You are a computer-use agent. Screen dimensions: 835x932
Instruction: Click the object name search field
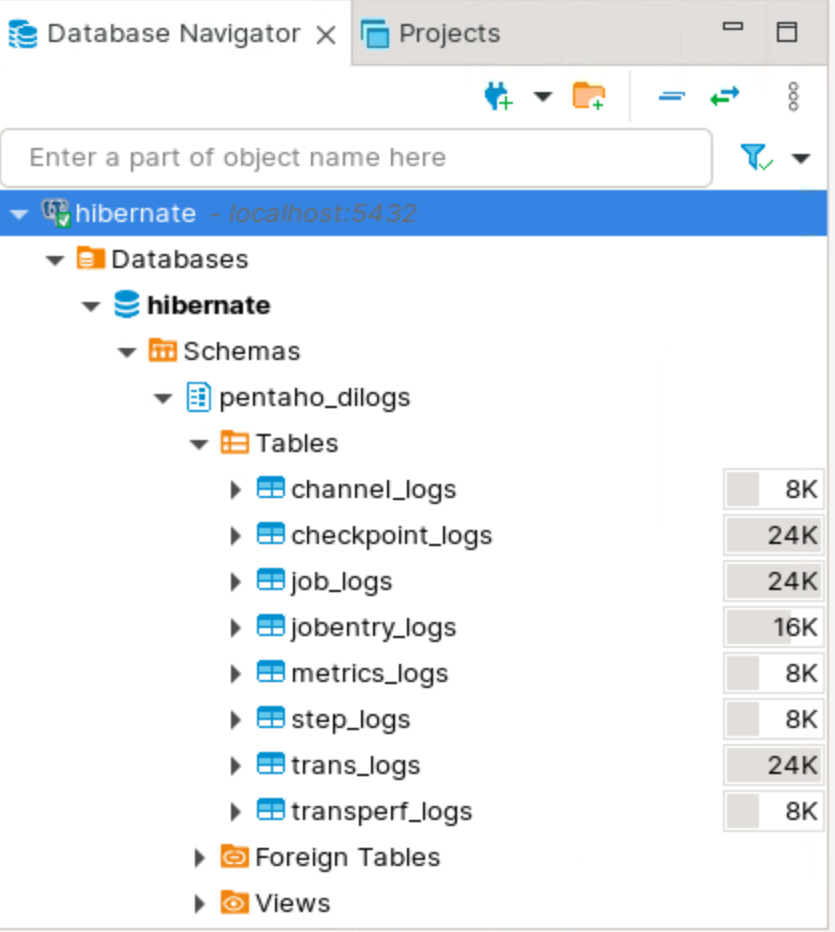pos(355,158)
